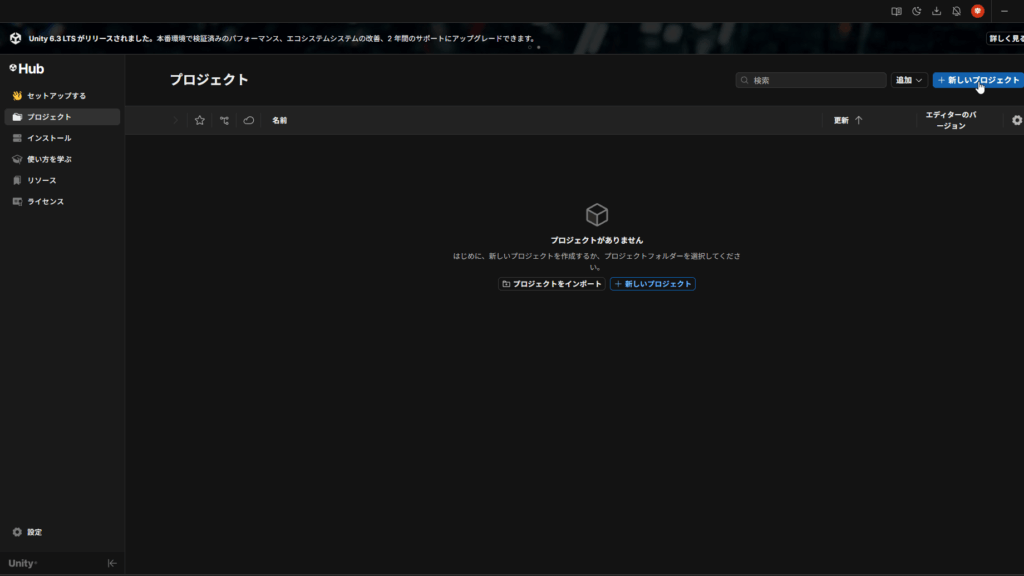Click the red user account avatar
Screen dimensions: 1024x576
pyautogui.click(x=977, y=11)
